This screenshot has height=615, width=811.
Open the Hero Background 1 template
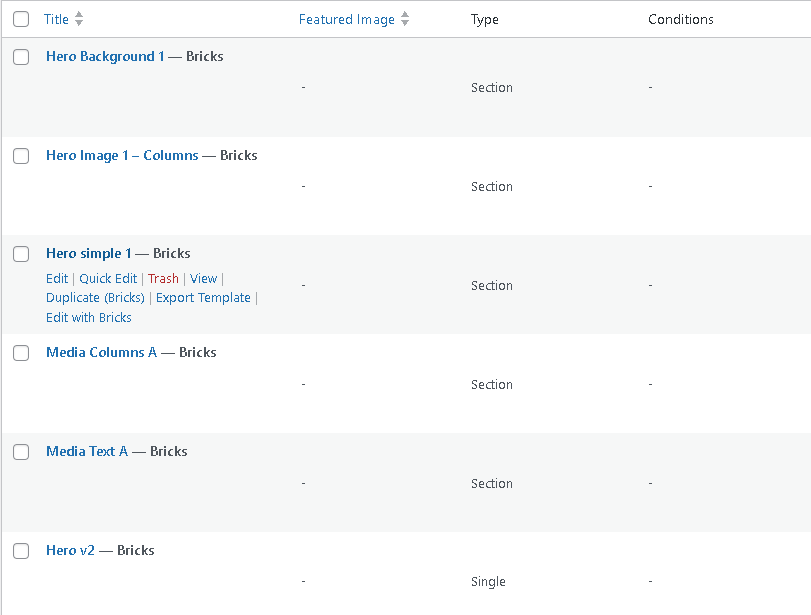click(x=104, y=56)
